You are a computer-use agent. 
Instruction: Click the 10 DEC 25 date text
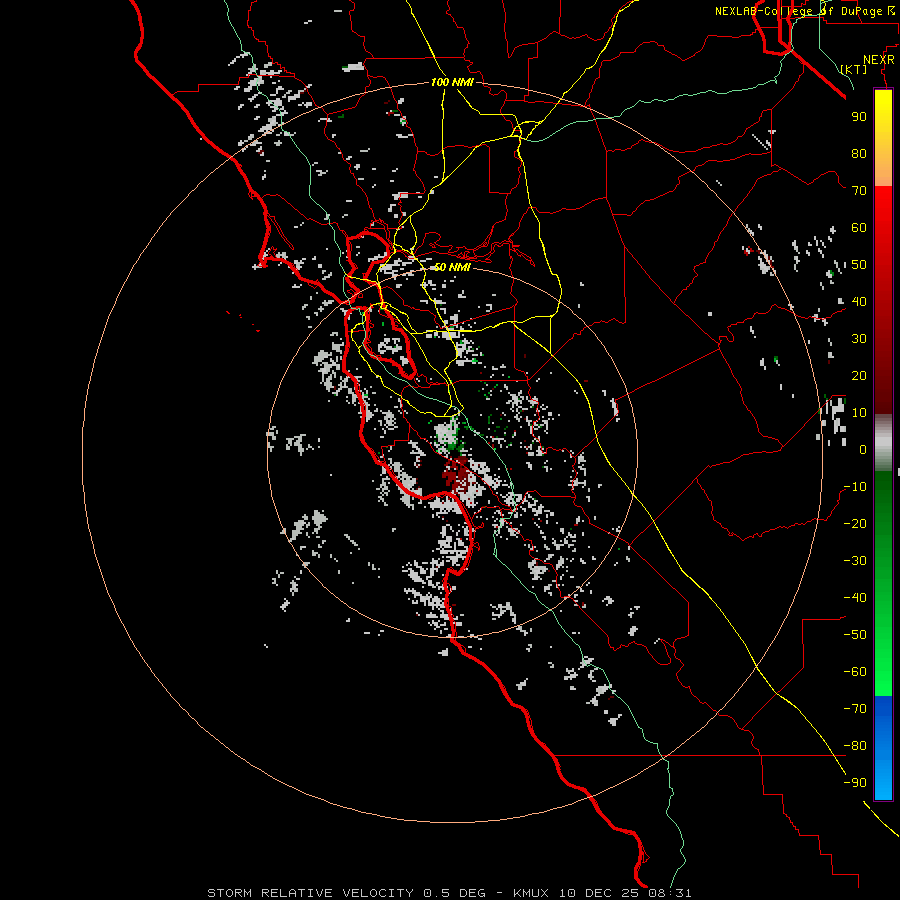[x=599, y=893]
